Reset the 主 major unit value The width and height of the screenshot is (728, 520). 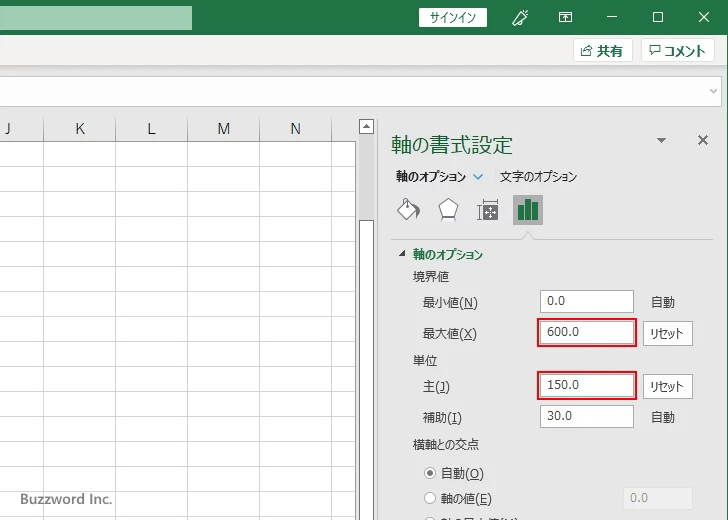click(x=668, y=386)
